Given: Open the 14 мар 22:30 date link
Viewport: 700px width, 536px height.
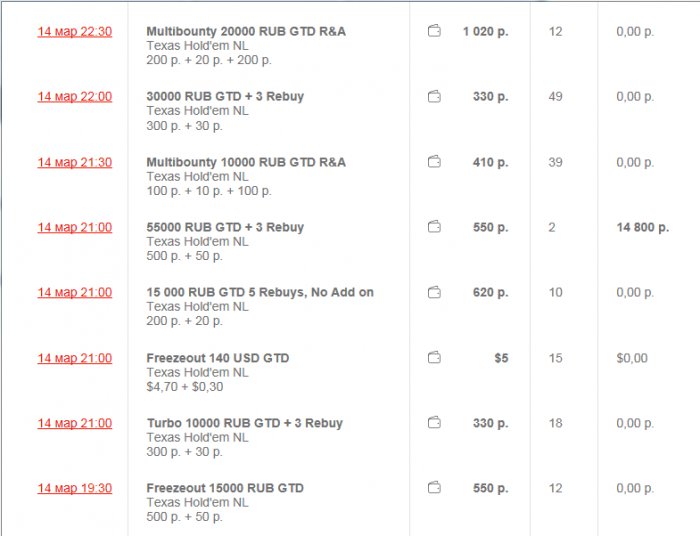Looking at the screenshot, I should (x=75, y=32).
